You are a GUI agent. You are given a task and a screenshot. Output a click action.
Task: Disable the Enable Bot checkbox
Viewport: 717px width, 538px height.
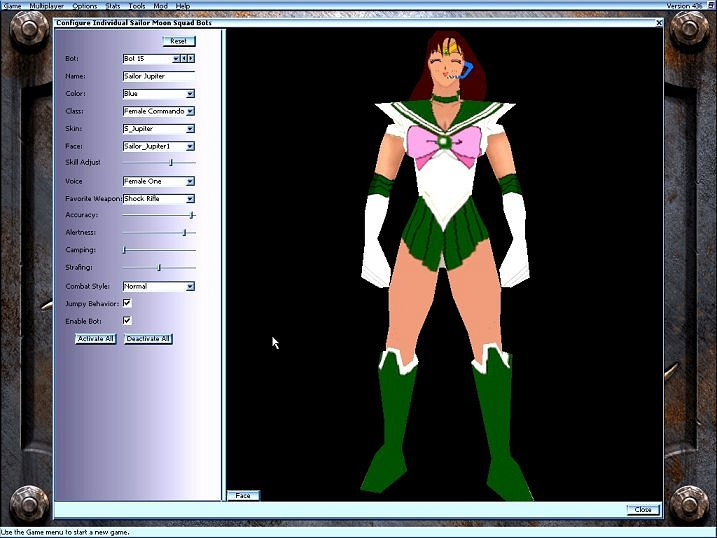(x=127, y=321)
